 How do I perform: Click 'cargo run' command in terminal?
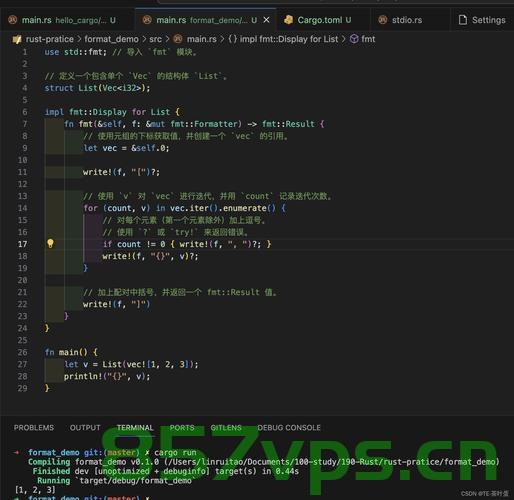(x=175, y=452)
